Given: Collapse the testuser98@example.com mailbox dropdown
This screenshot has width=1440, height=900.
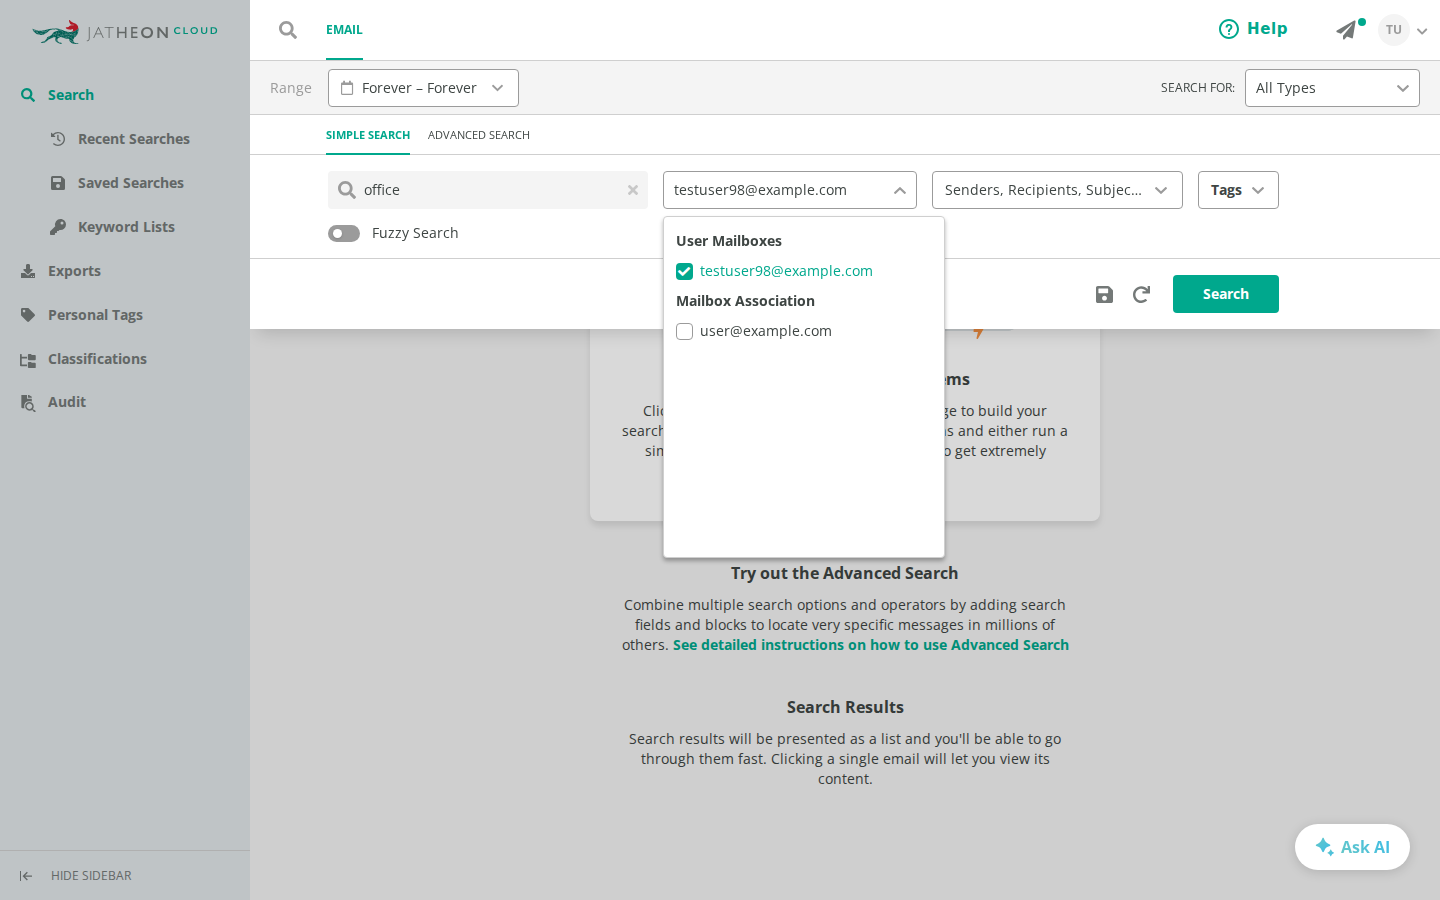Looking at the screenshot, I should pos(790,190).
